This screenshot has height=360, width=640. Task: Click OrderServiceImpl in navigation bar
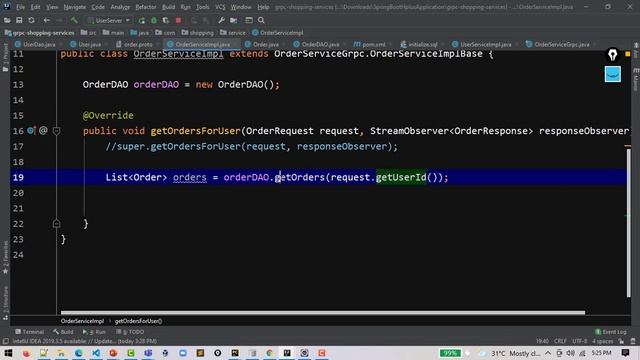click(x=278, y=33)
